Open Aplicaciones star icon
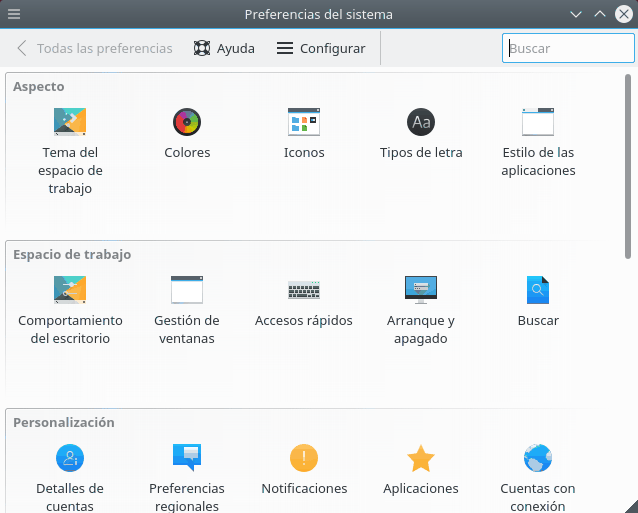This screenshot has width=638, height=513. [421, 458]
